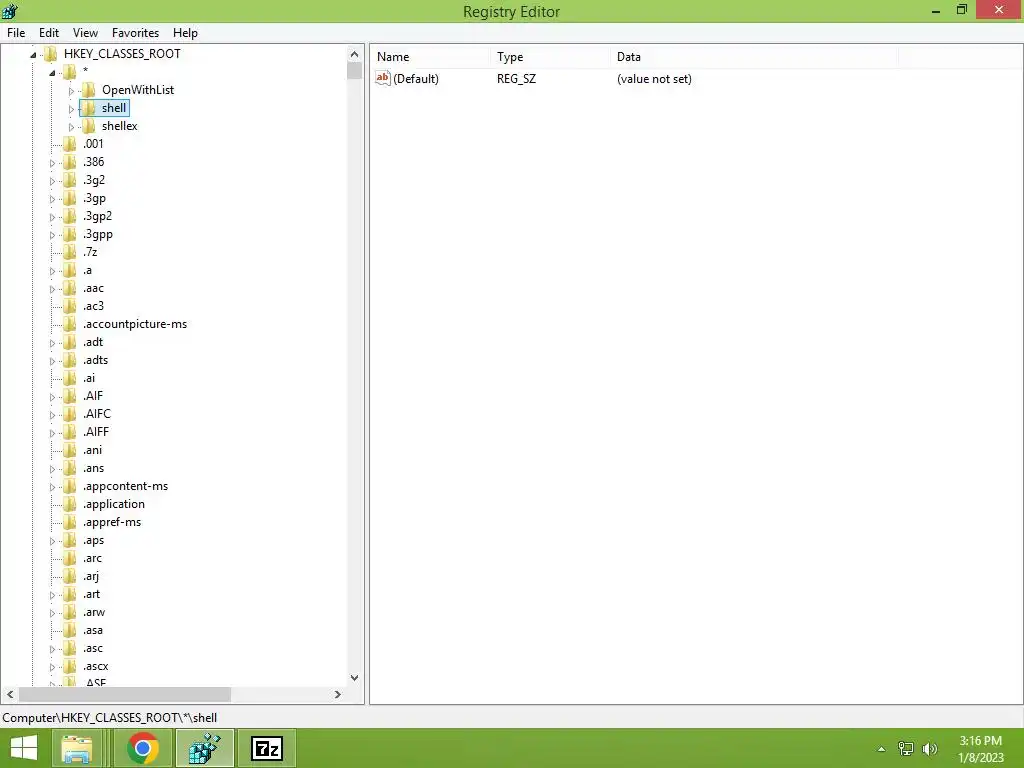
Task: Select the .adts key
Action: (x=95, y=360)
